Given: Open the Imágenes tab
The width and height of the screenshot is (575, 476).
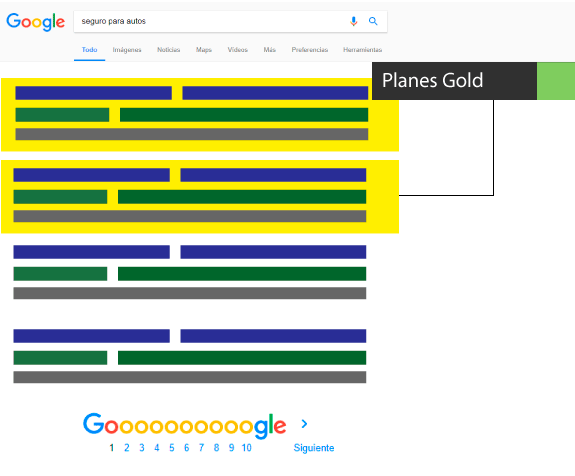Looking at the screenshot, I should pos(127,50).
